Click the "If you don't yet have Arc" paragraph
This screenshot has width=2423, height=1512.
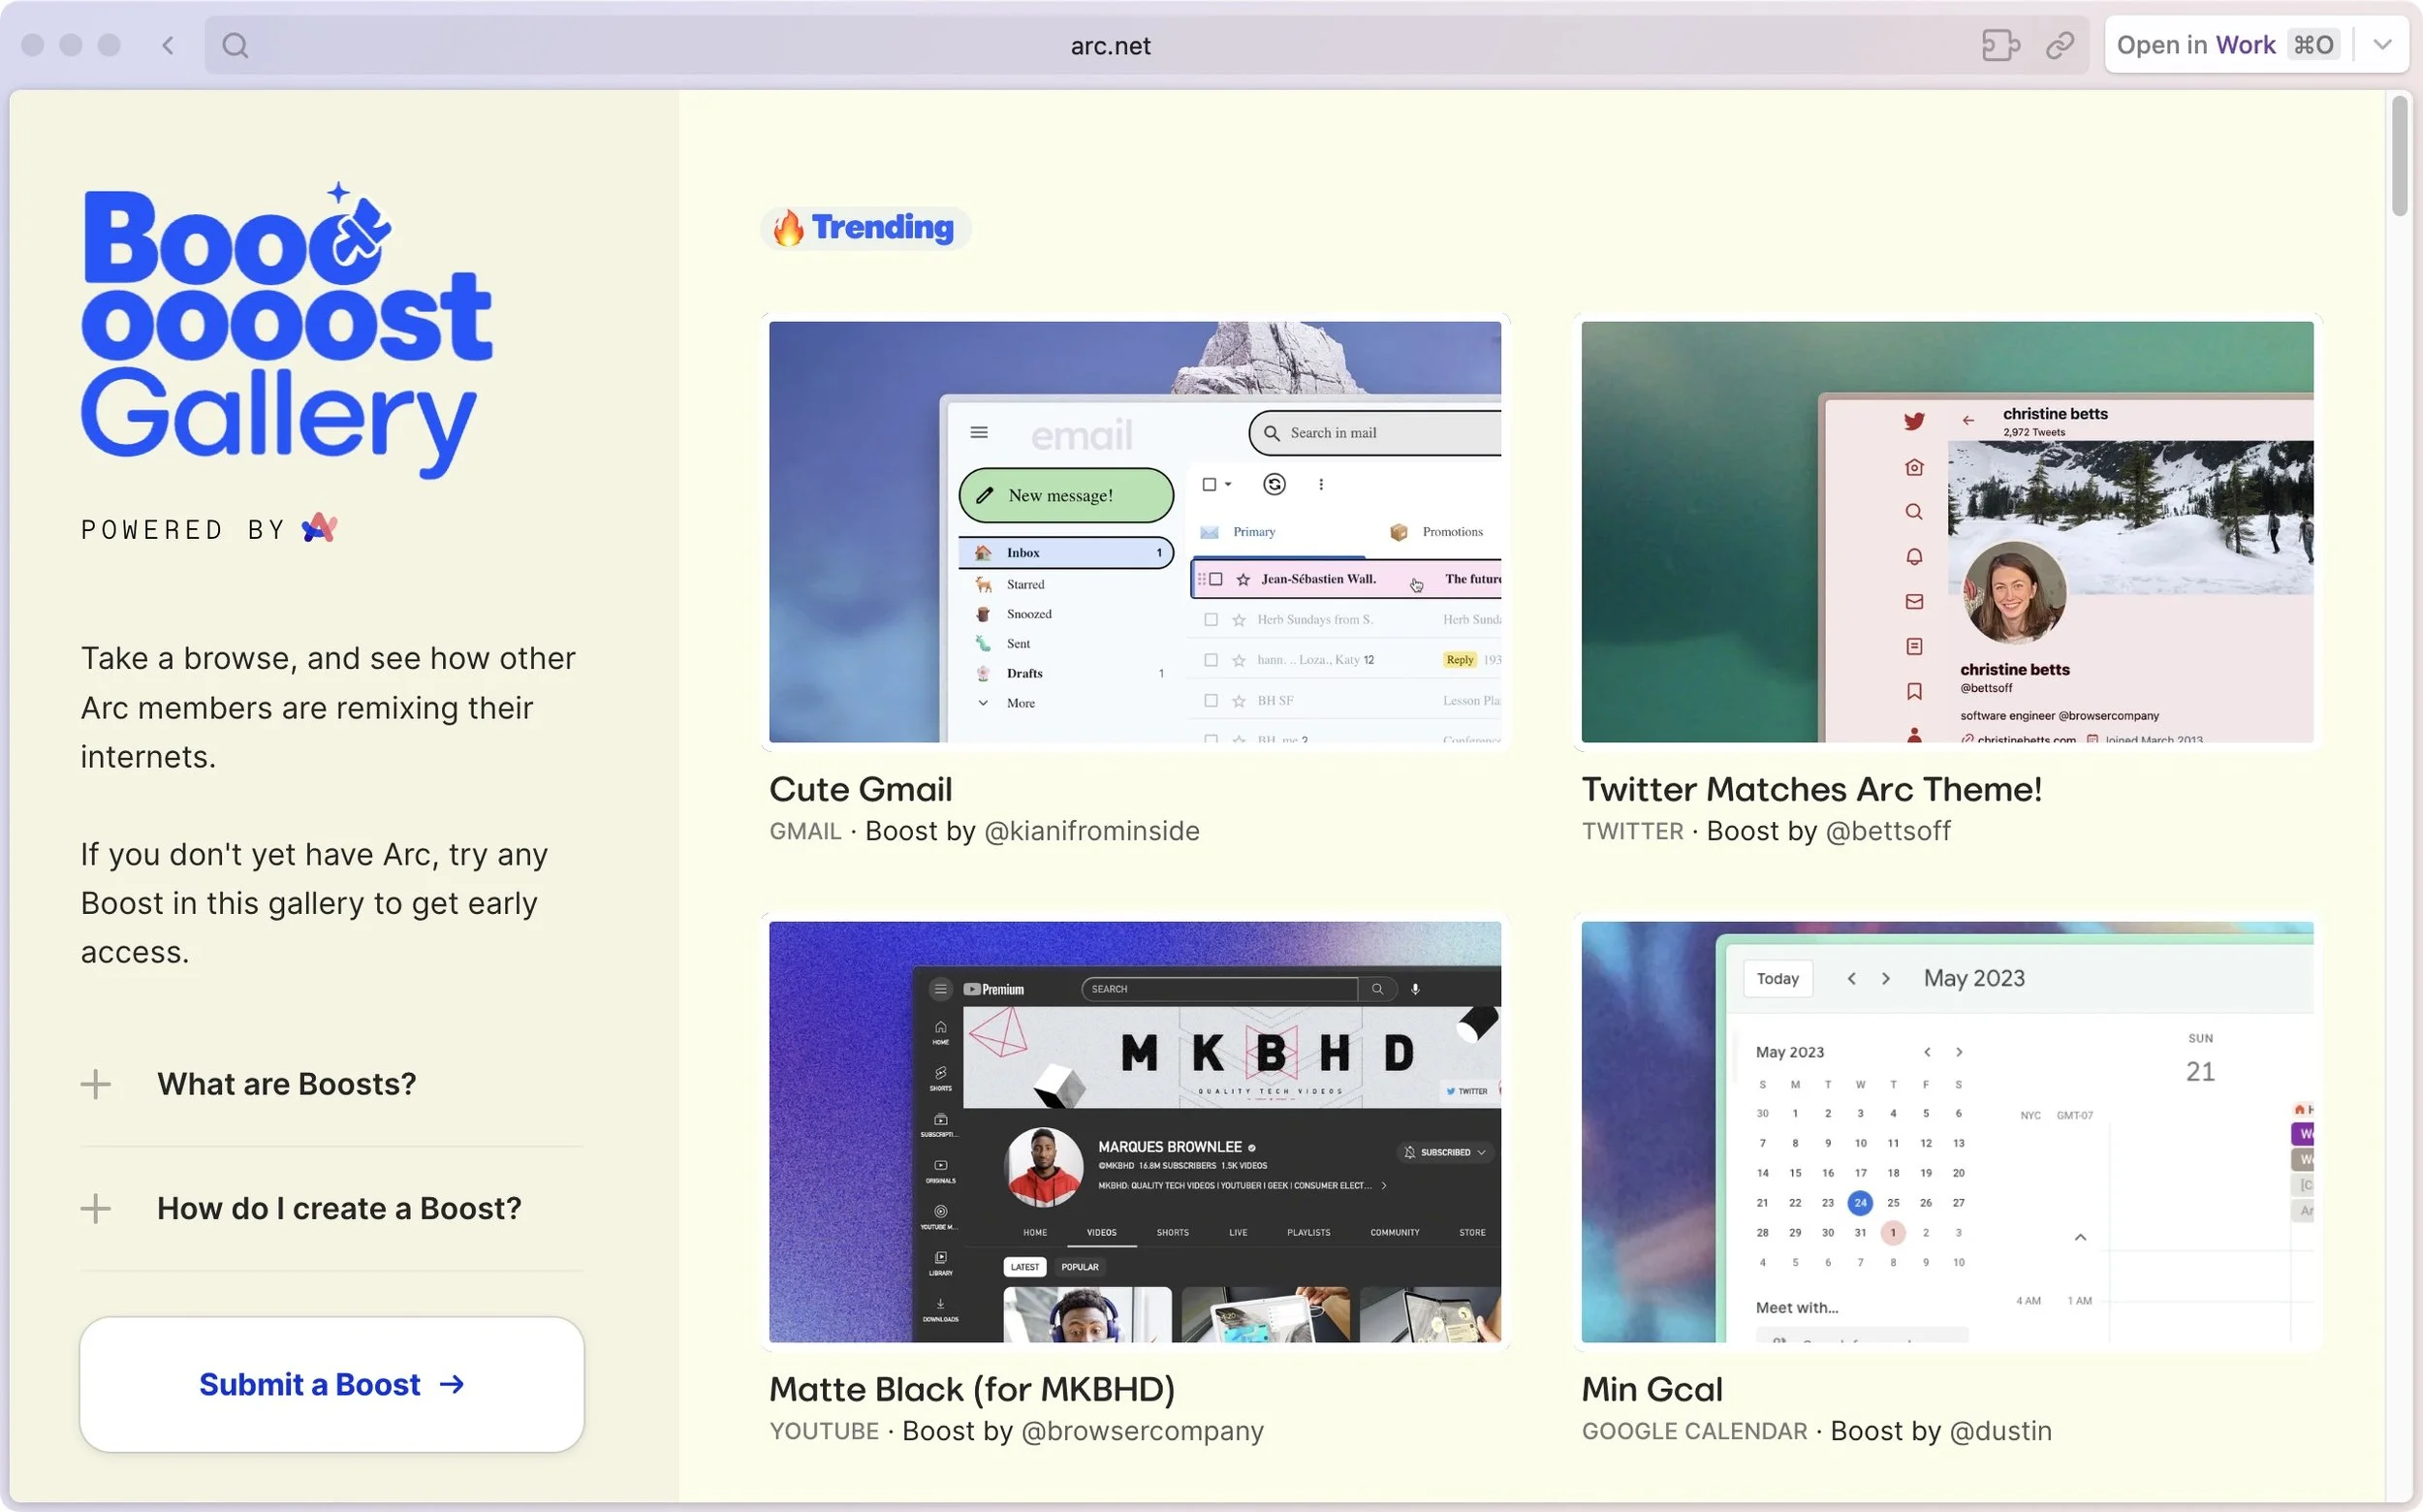[x=314, y=903]
